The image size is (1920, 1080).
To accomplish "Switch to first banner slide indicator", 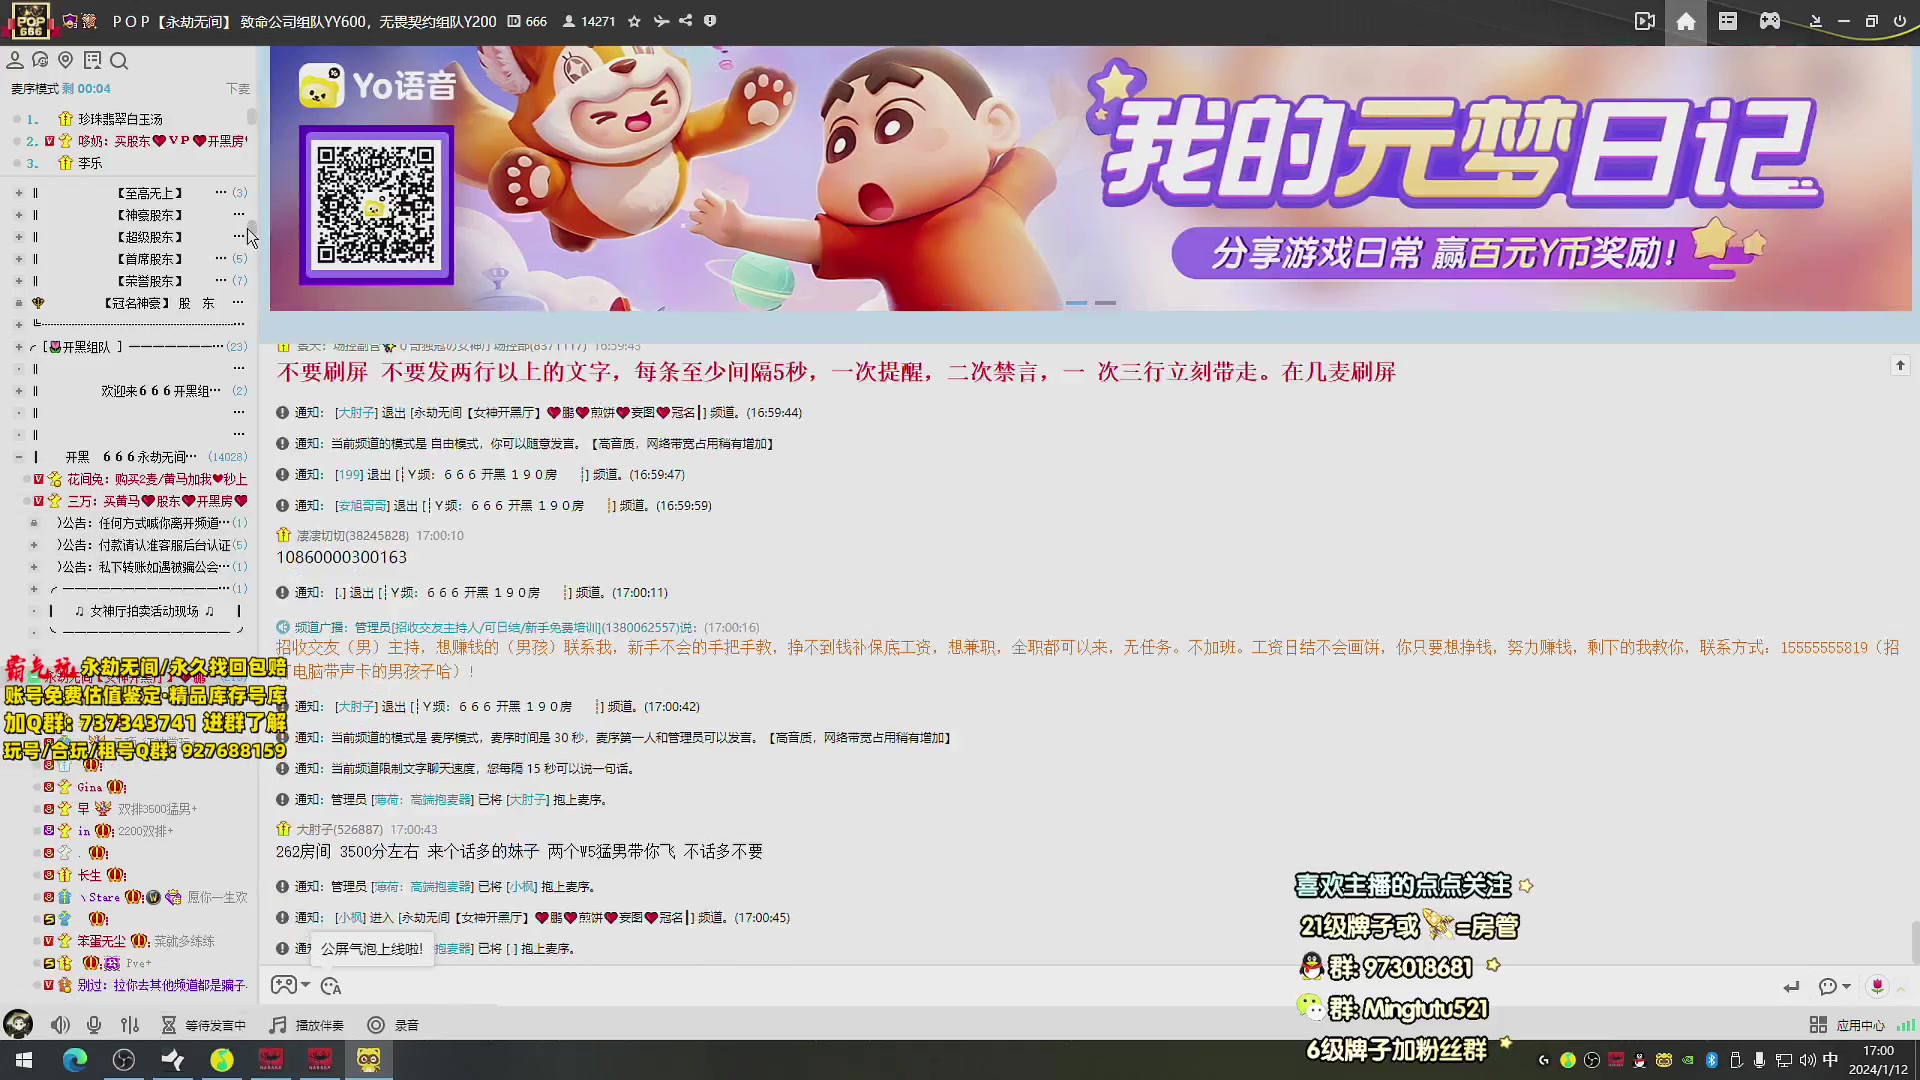I will (x=1076, y=302).
